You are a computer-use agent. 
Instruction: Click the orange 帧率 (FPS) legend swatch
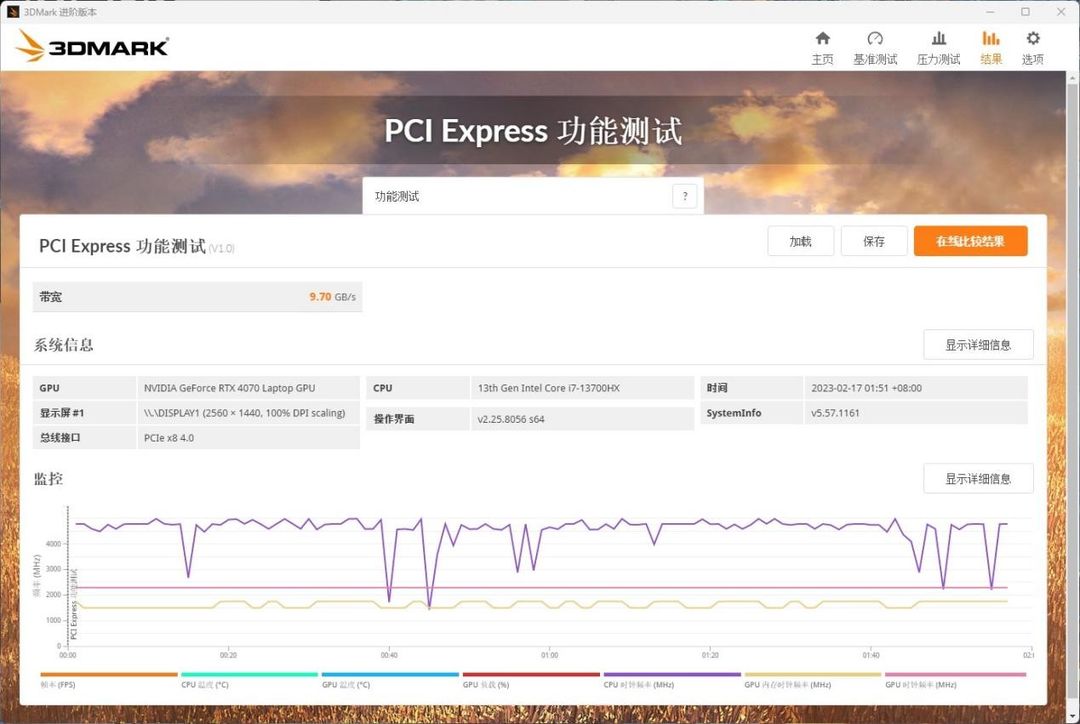pos(109,674)
